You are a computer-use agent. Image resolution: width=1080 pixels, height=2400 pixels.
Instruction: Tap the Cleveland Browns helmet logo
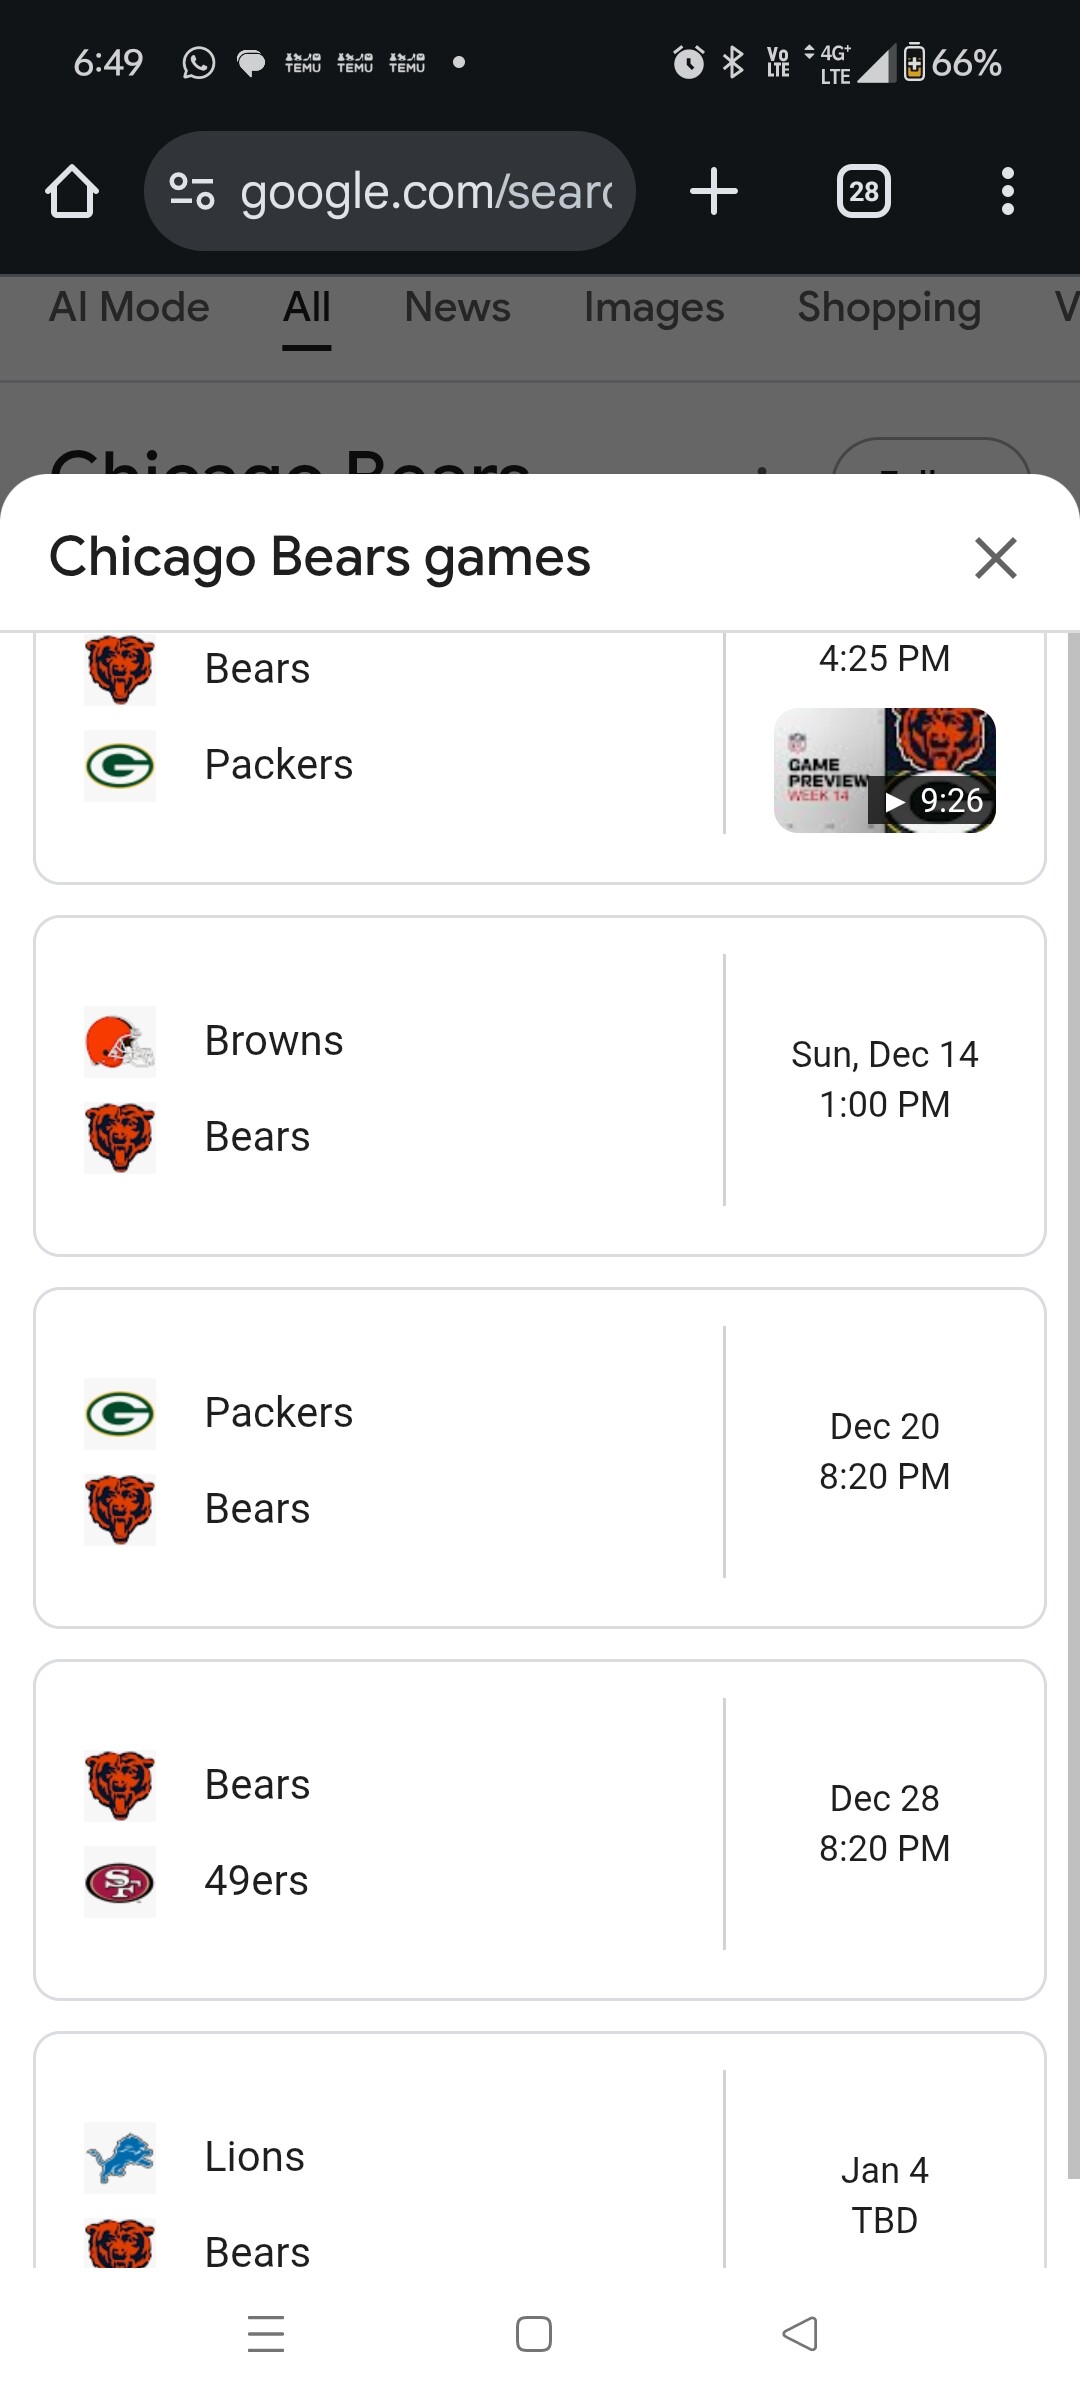click(x=120, y=1041)
